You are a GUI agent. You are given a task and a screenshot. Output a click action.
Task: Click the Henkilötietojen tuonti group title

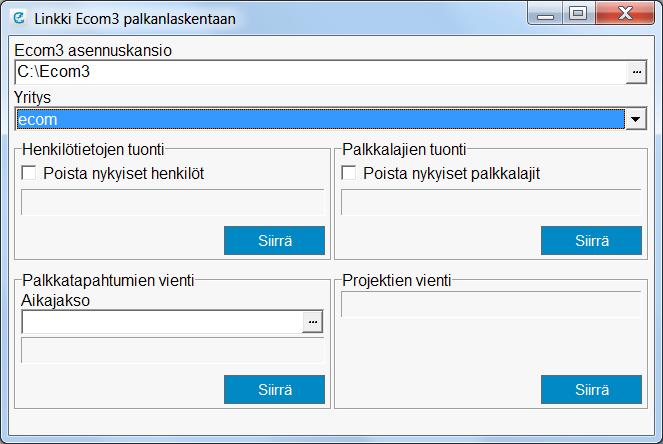click(93, 150)
